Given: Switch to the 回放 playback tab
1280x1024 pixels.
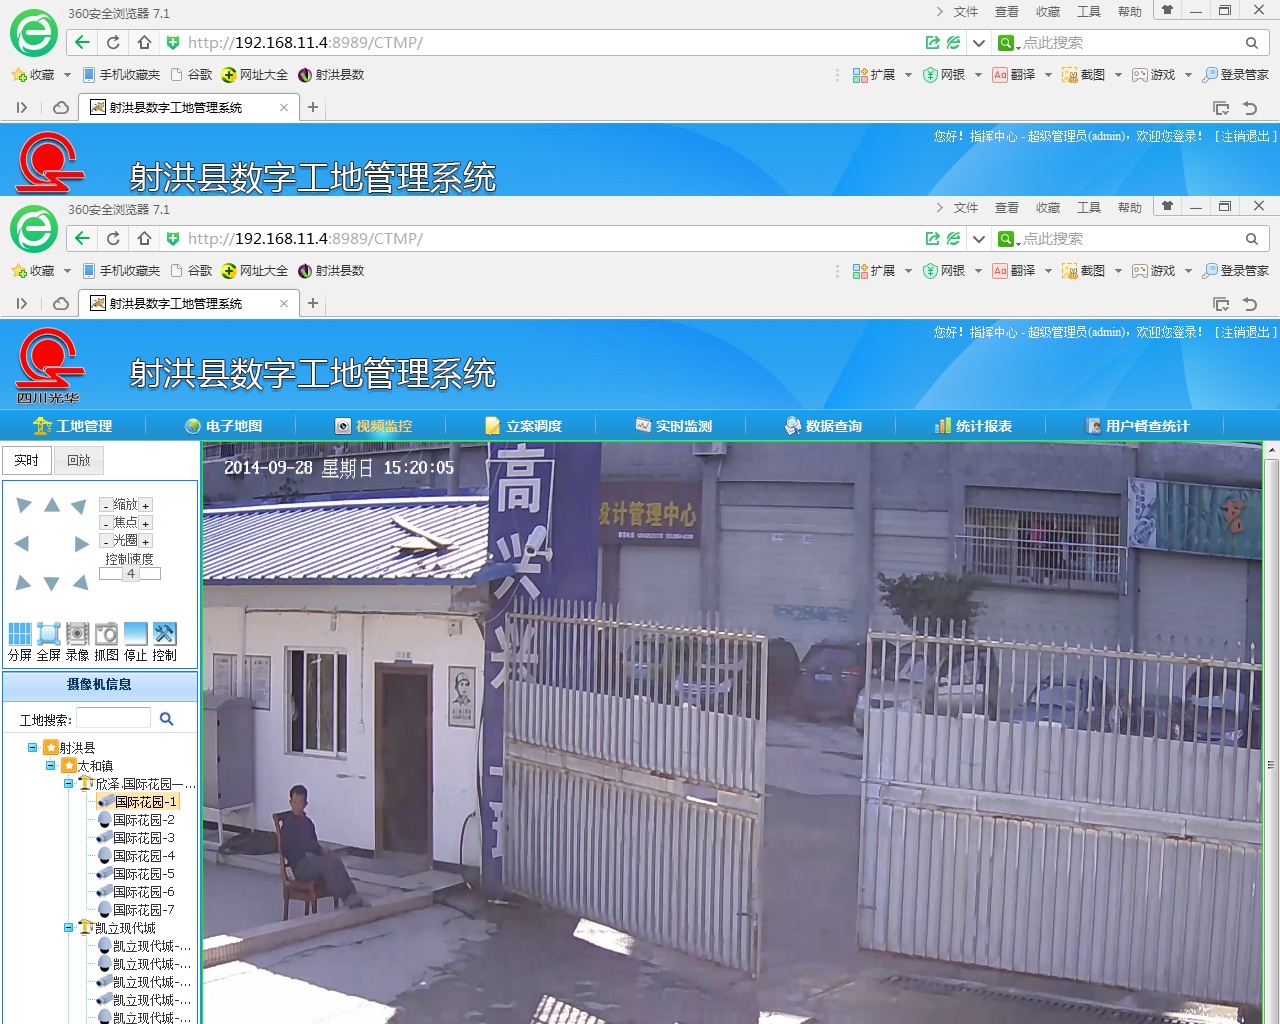Looking at the screenshot, I should point(79,460).
